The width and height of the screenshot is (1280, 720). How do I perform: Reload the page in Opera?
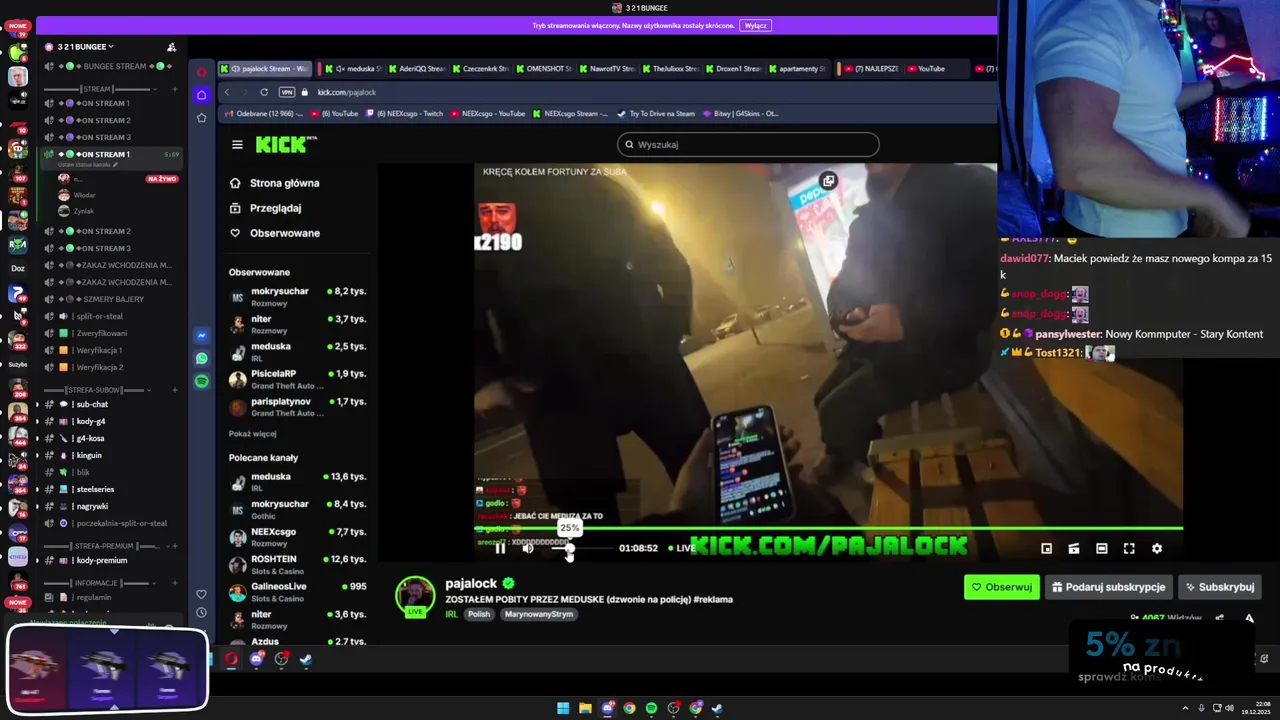pos(264,92)
